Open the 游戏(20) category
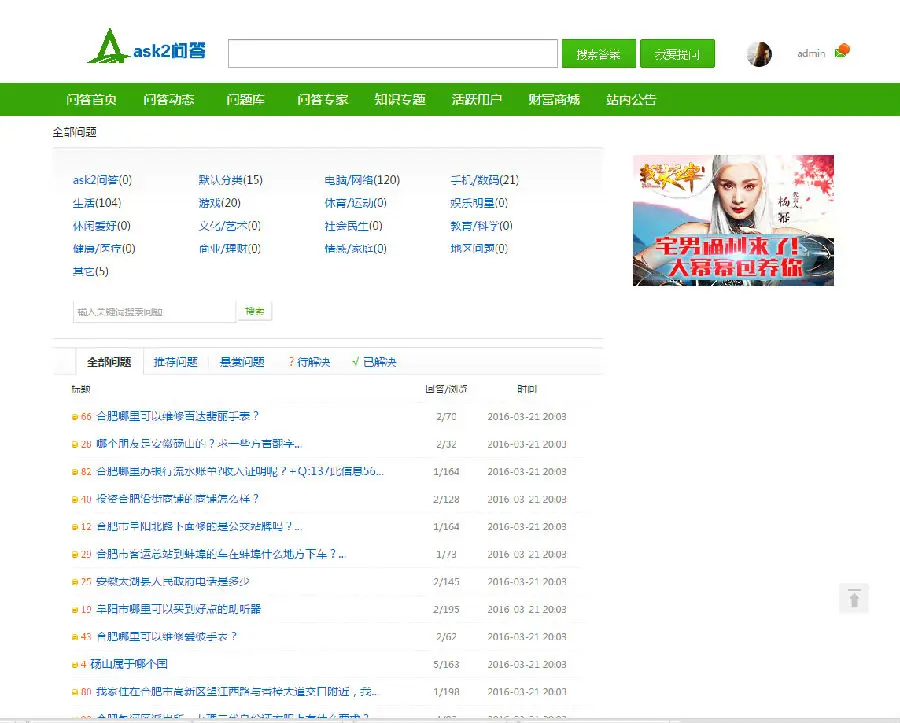Image resolution: width=900 pixels, height=723 pixels. pos(219,203)
